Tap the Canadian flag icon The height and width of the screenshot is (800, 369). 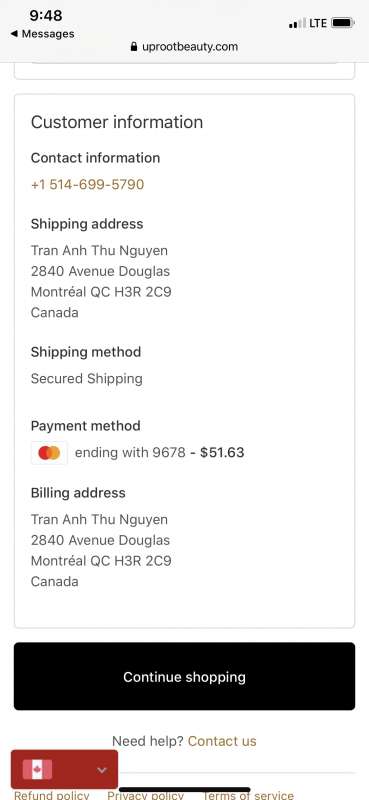[37, 769]
